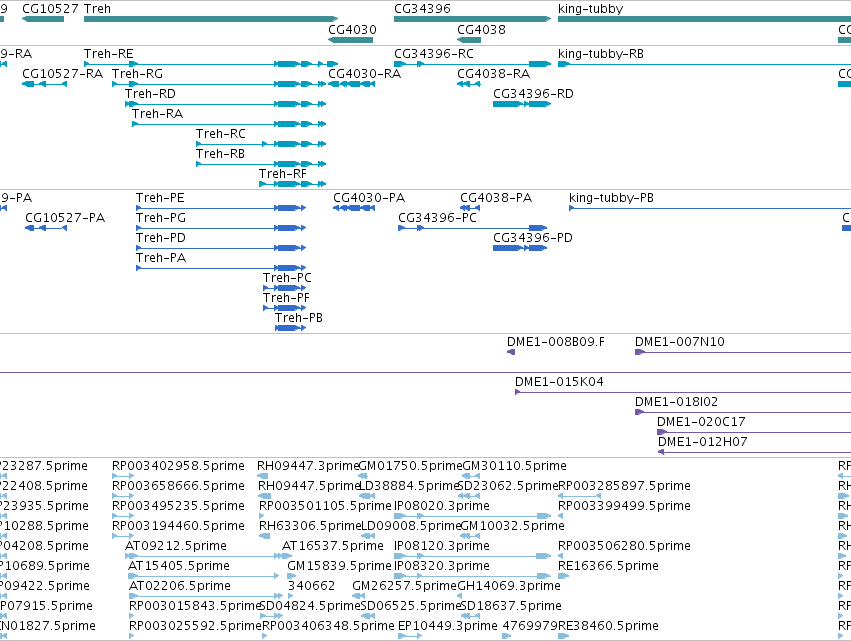
Task: Select transcript Treh-RB label
Action: (x=220, y=154)
